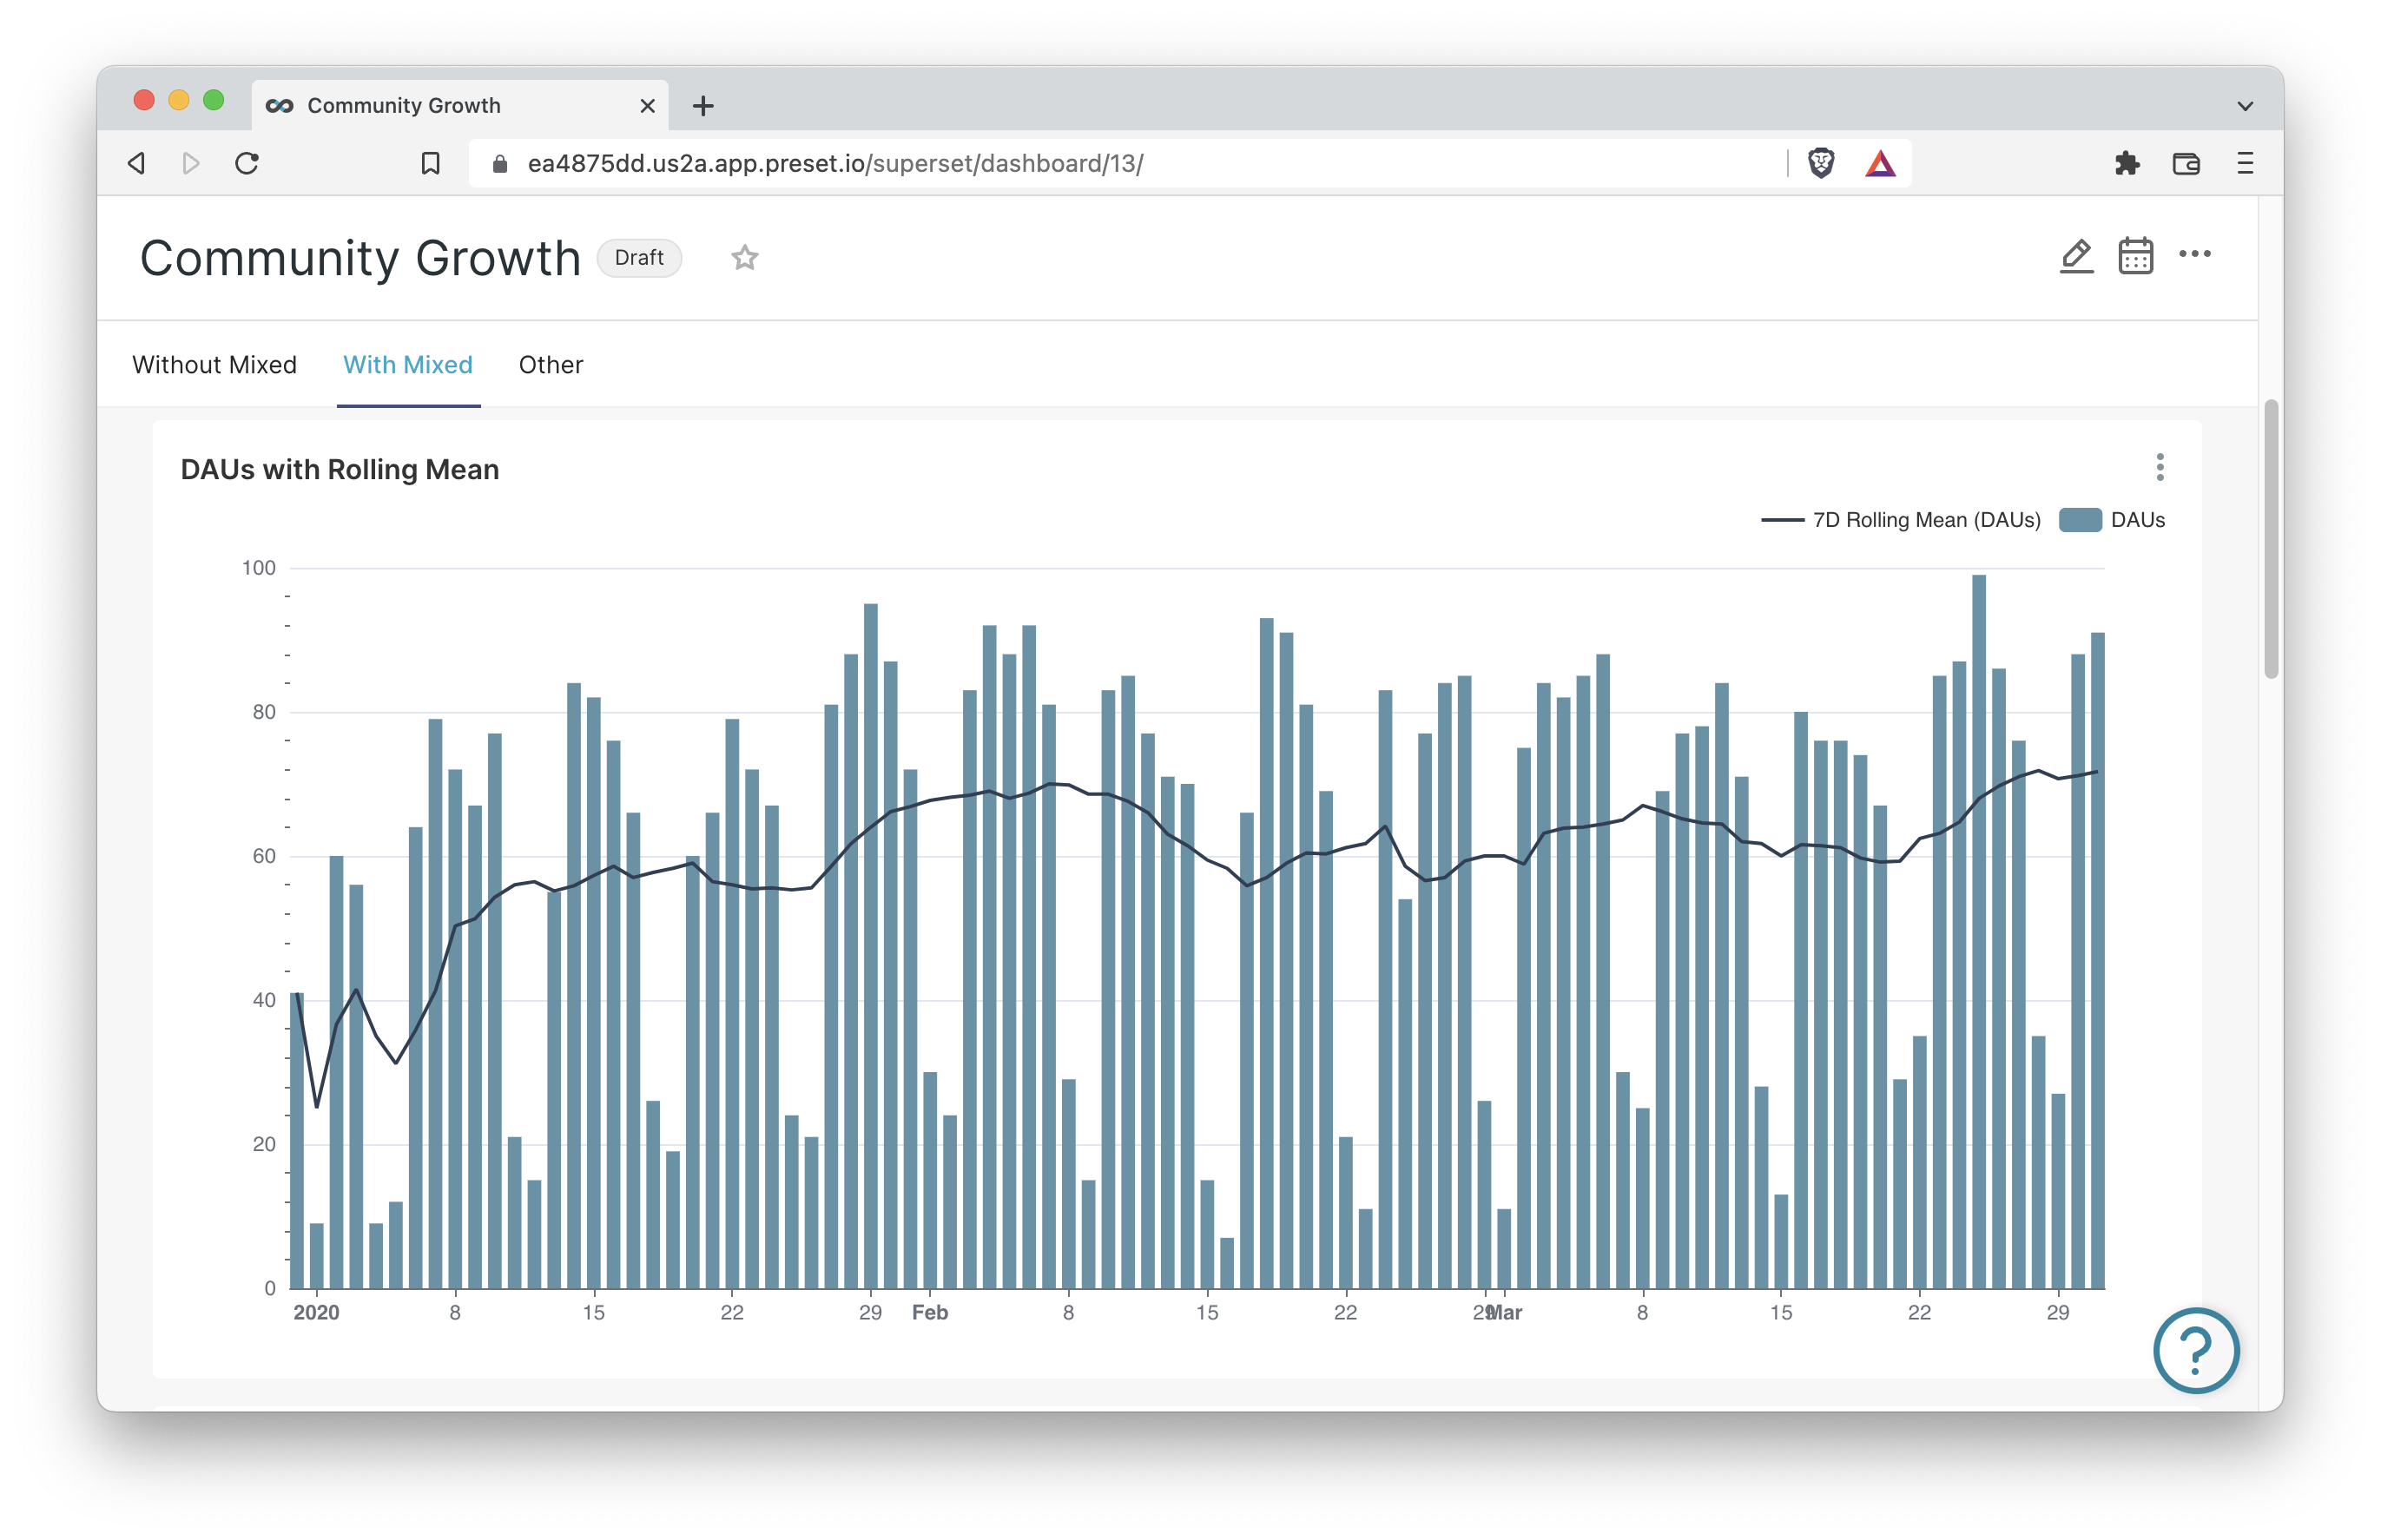
Task: Open the DAUs chart options menu
Action: pos(2160,467)
